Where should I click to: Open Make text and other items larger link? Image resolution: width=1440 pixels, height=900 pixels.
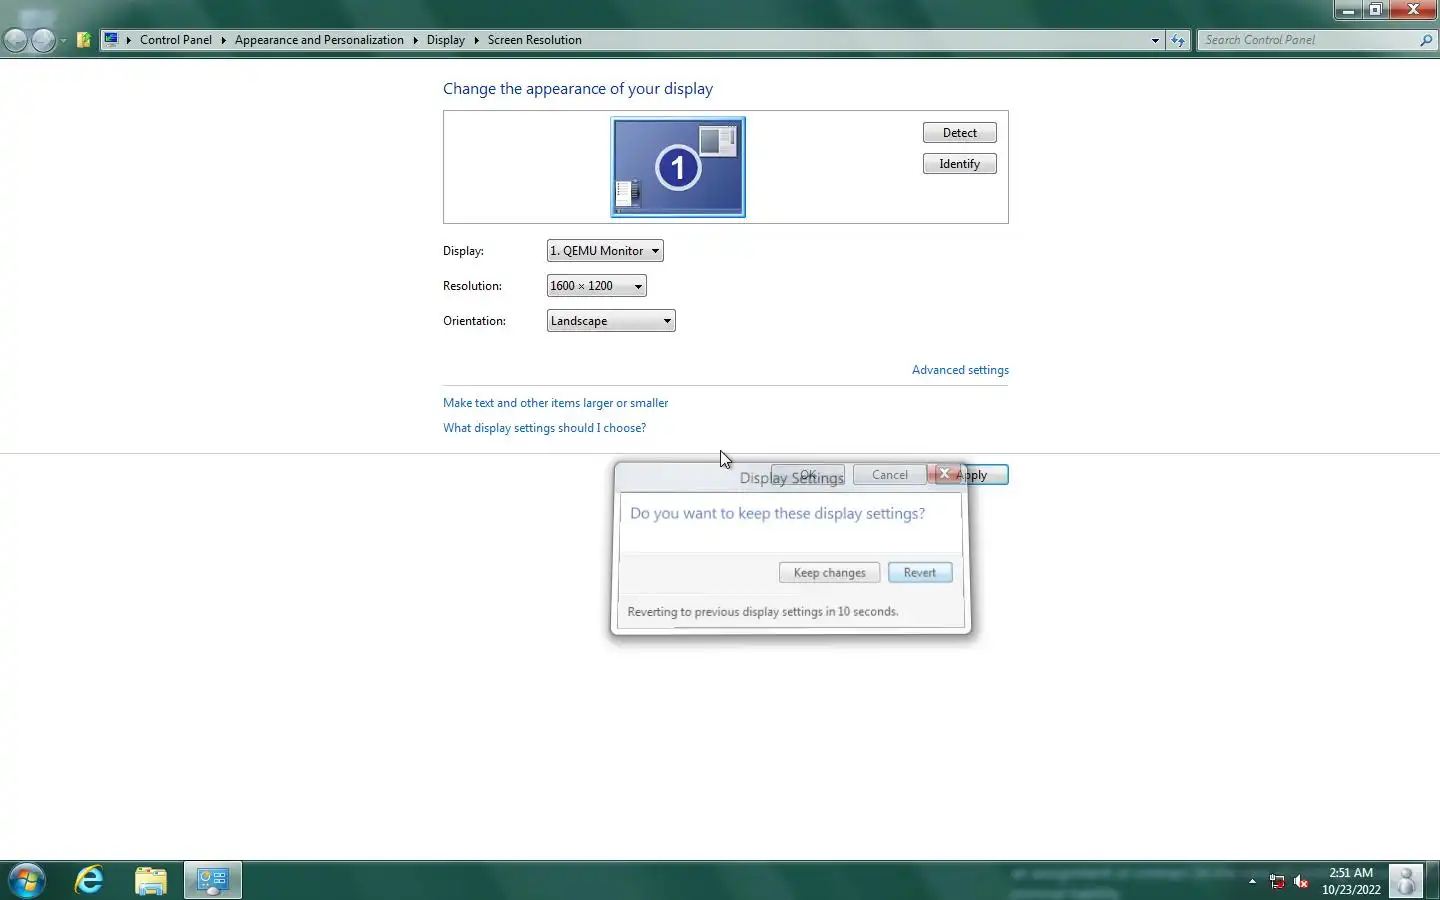point(555,403)
